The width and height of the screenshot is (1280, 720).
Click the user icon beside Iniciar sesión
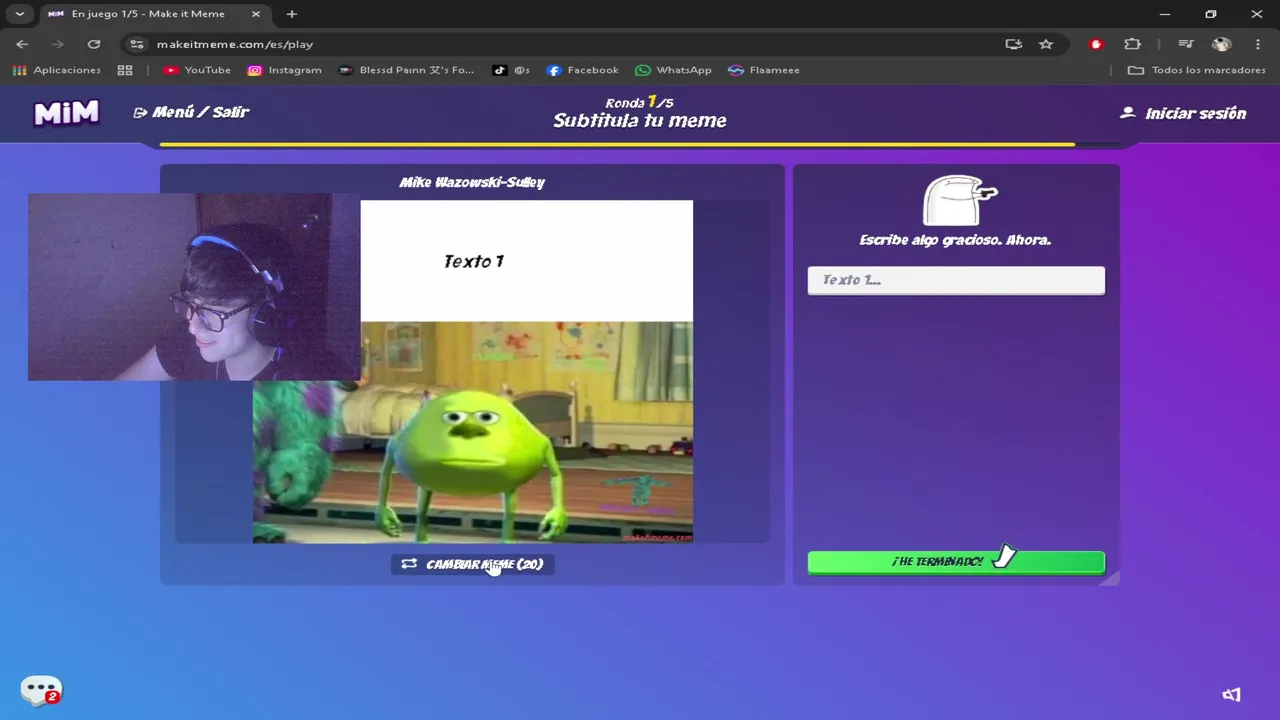1128,113
